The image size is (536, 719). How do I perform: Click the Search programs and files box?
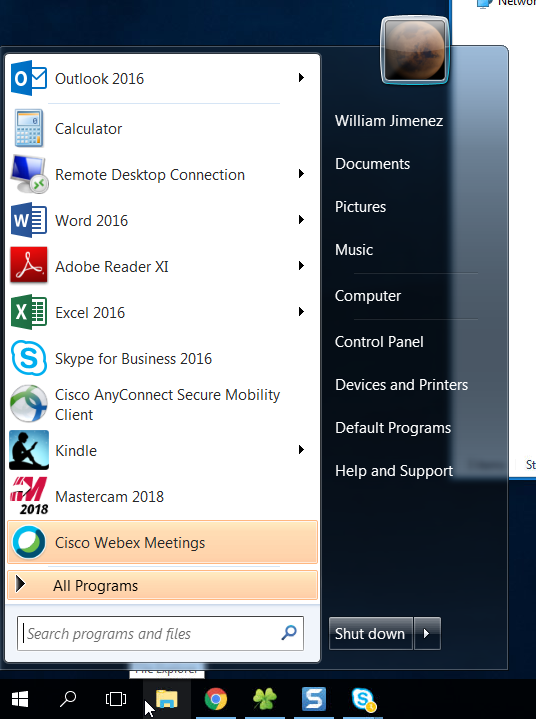(160, 633)
